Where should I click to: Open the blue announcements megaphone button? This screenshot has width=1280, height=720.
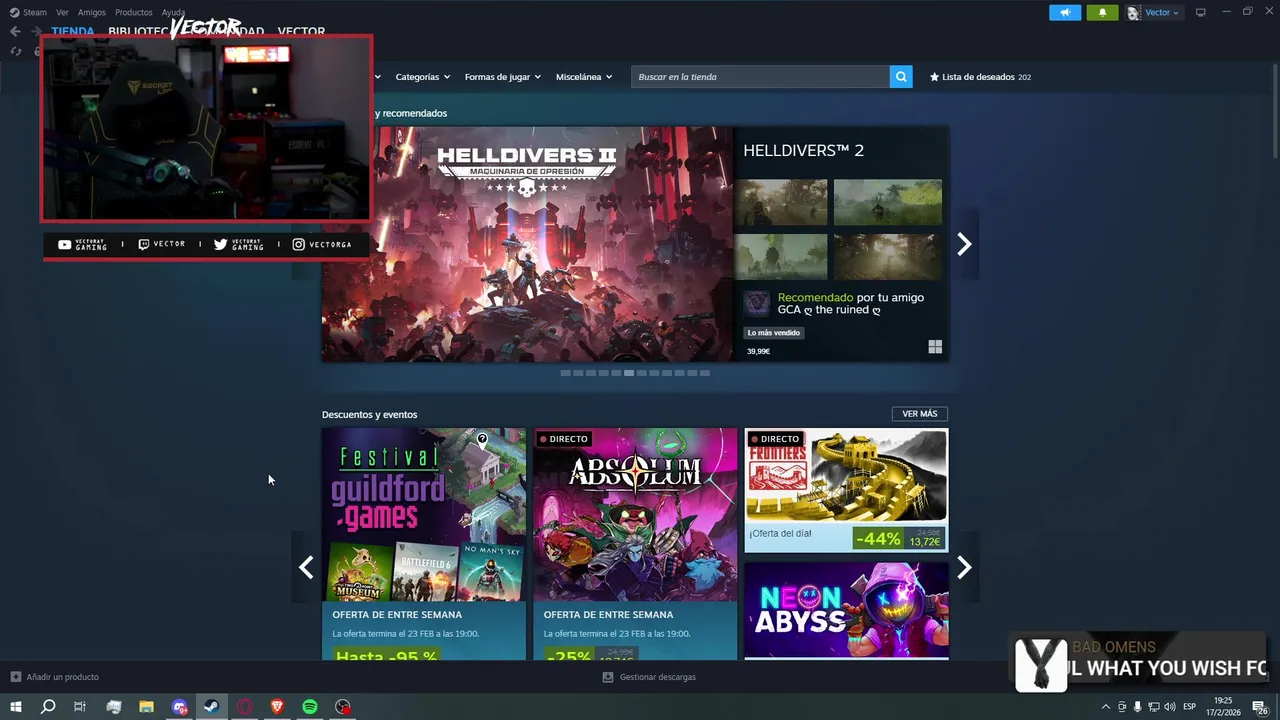pyautogui.click(x=1065, y=12)
